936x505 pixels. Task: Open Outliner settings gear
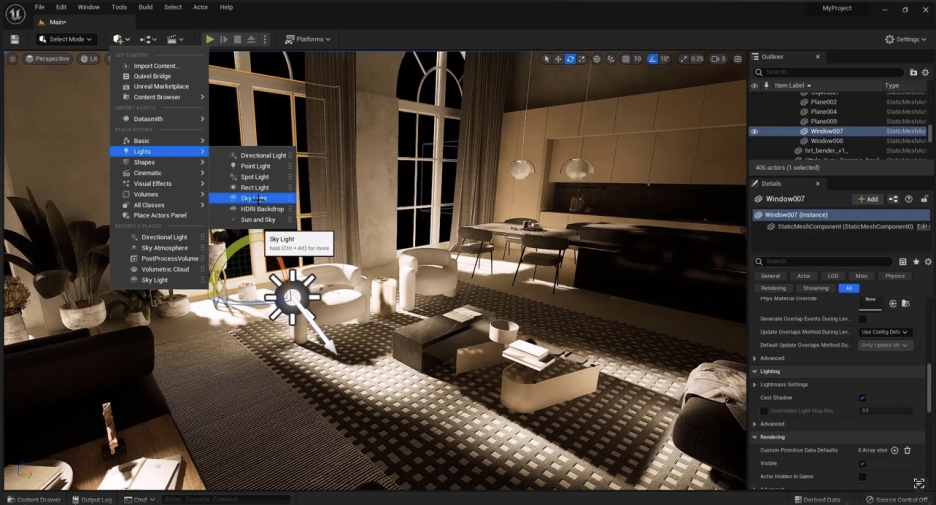[925, 72]
